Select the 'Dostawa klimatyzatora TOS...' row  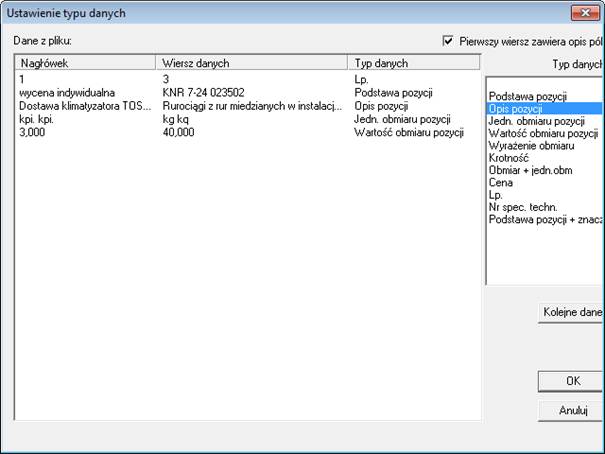[84, 105]
